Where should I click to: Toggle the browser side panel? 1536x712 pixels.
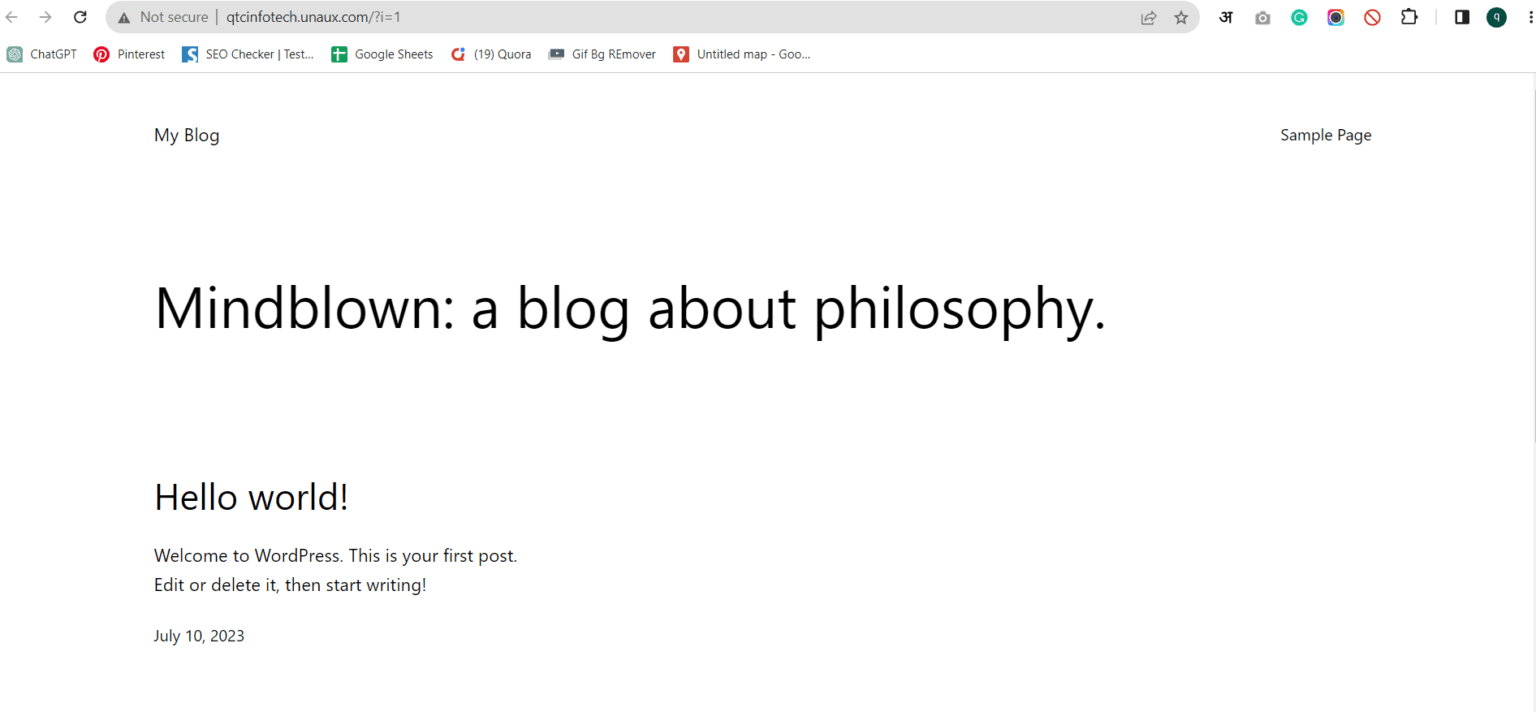coord(1462,17)
